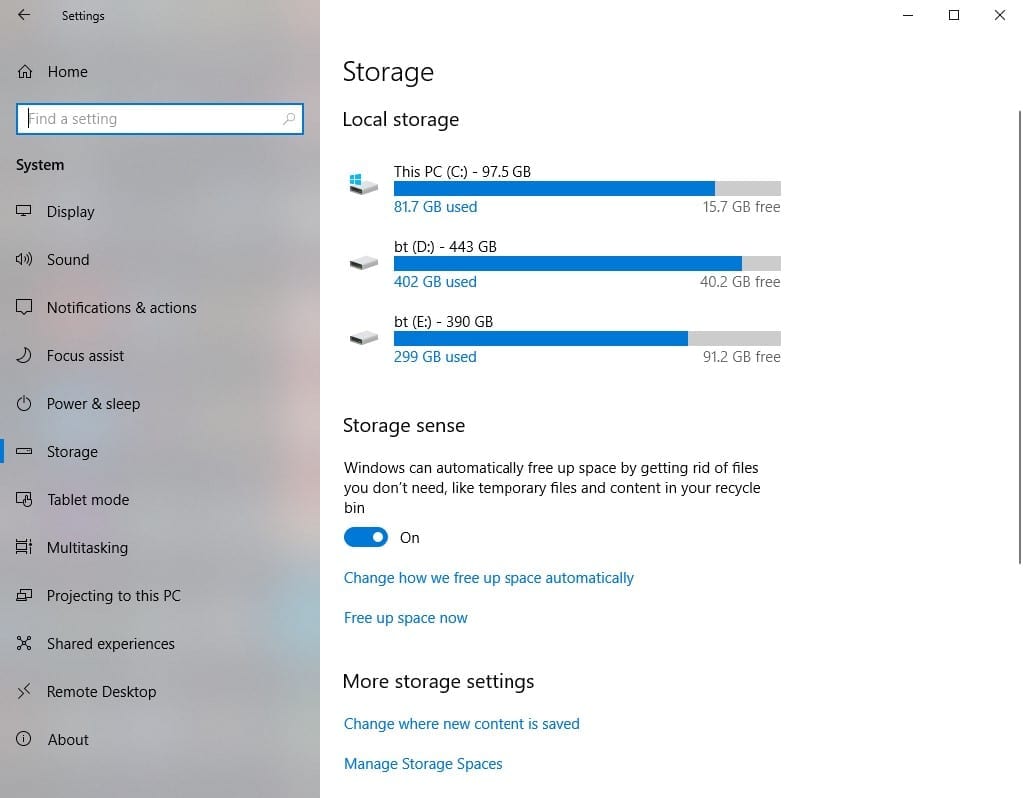Click 'bt (E:) - 390 GB' label

(x=444, y=322)
